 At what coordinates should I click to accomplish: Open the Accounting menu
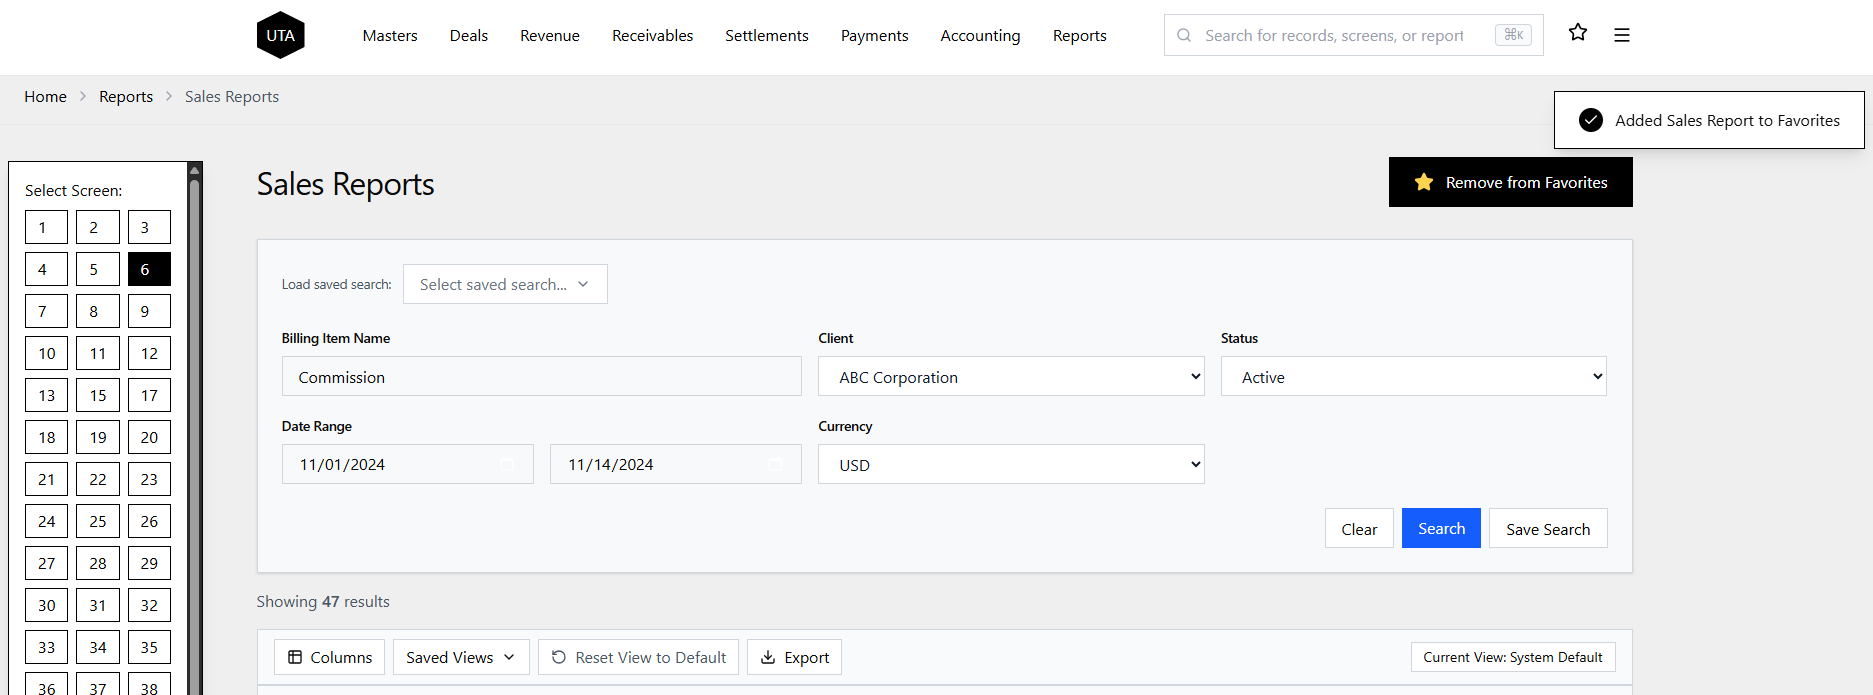click(980, 35)
